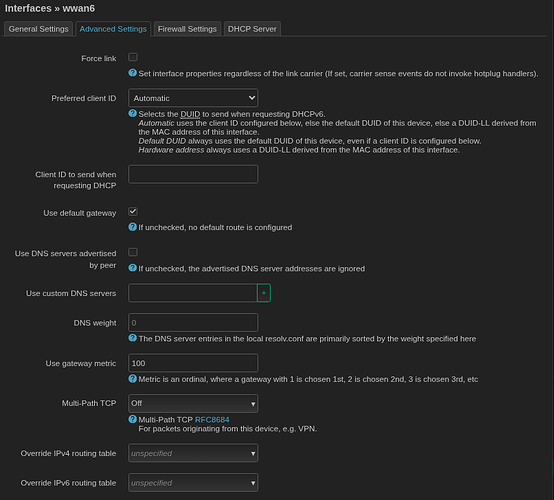The height and width of the screenshot is (500, 554).
Task: Click help icon below gateway metric field
Action: click(x=132, y=378)
